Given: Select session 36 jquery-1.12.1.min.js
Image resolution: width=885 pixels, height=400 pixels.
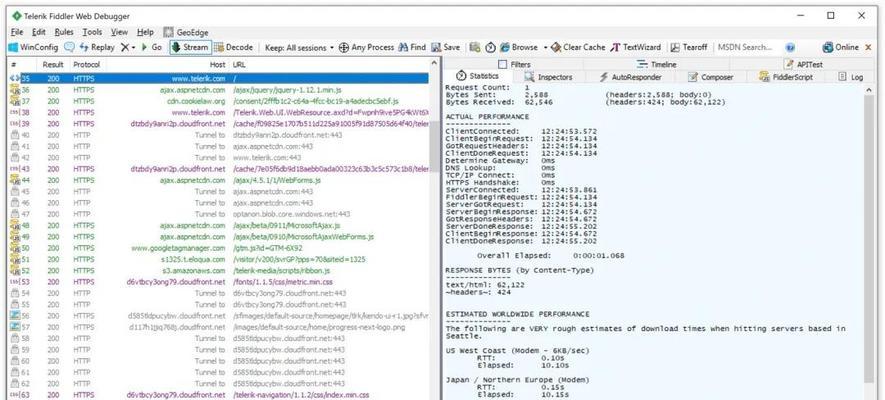Looking at the screenshot, I should click(x=218, y=90).
